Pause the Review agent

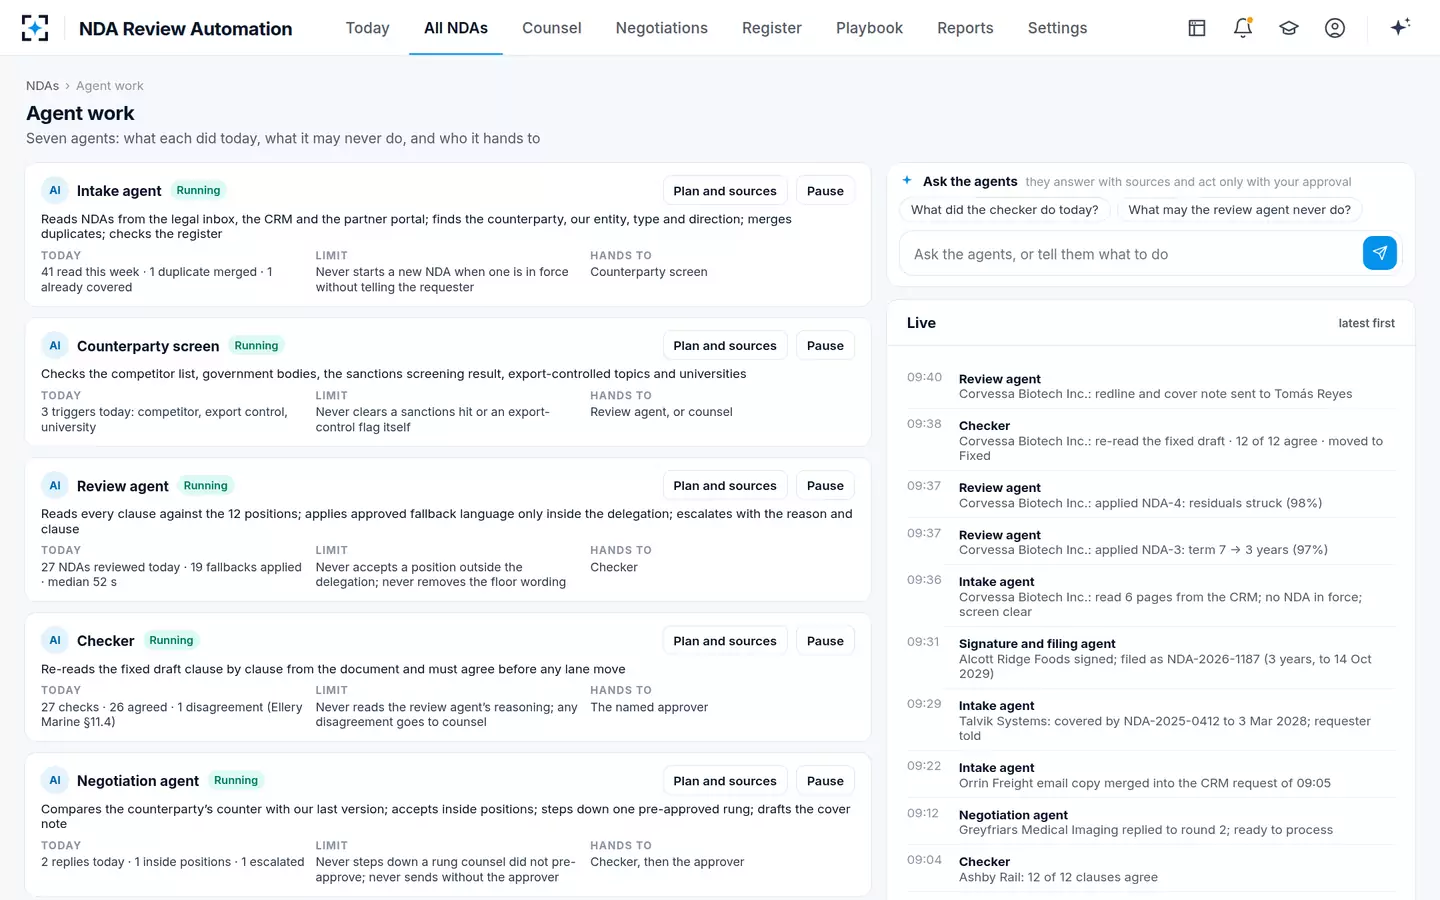[x=825, y=486]
